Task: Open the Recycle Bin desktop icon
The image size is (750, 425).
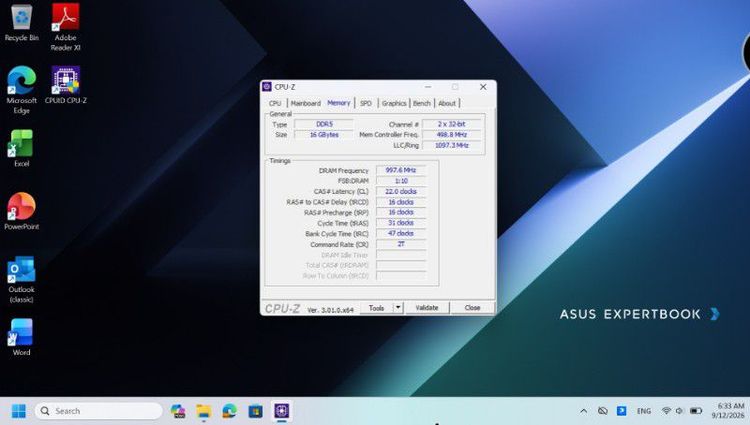Action: click(x=22, y=22)
